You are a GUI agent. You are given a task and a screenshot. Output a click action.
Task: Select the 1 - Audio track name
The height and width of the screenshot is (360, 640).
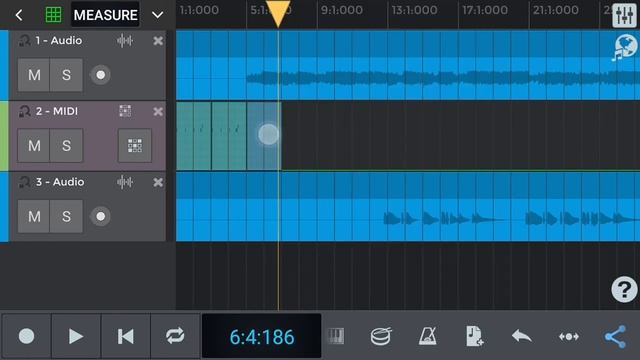pos(58,40)
